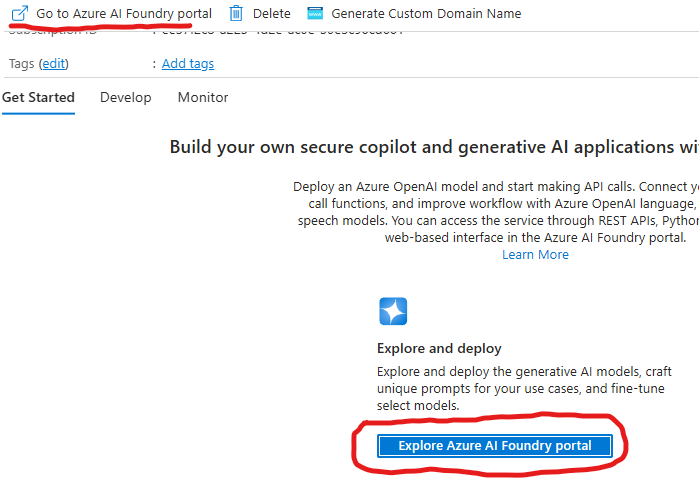Follow the Learn More link
Viewport: 699px width, 481px height.
click(x=535, y=255)
